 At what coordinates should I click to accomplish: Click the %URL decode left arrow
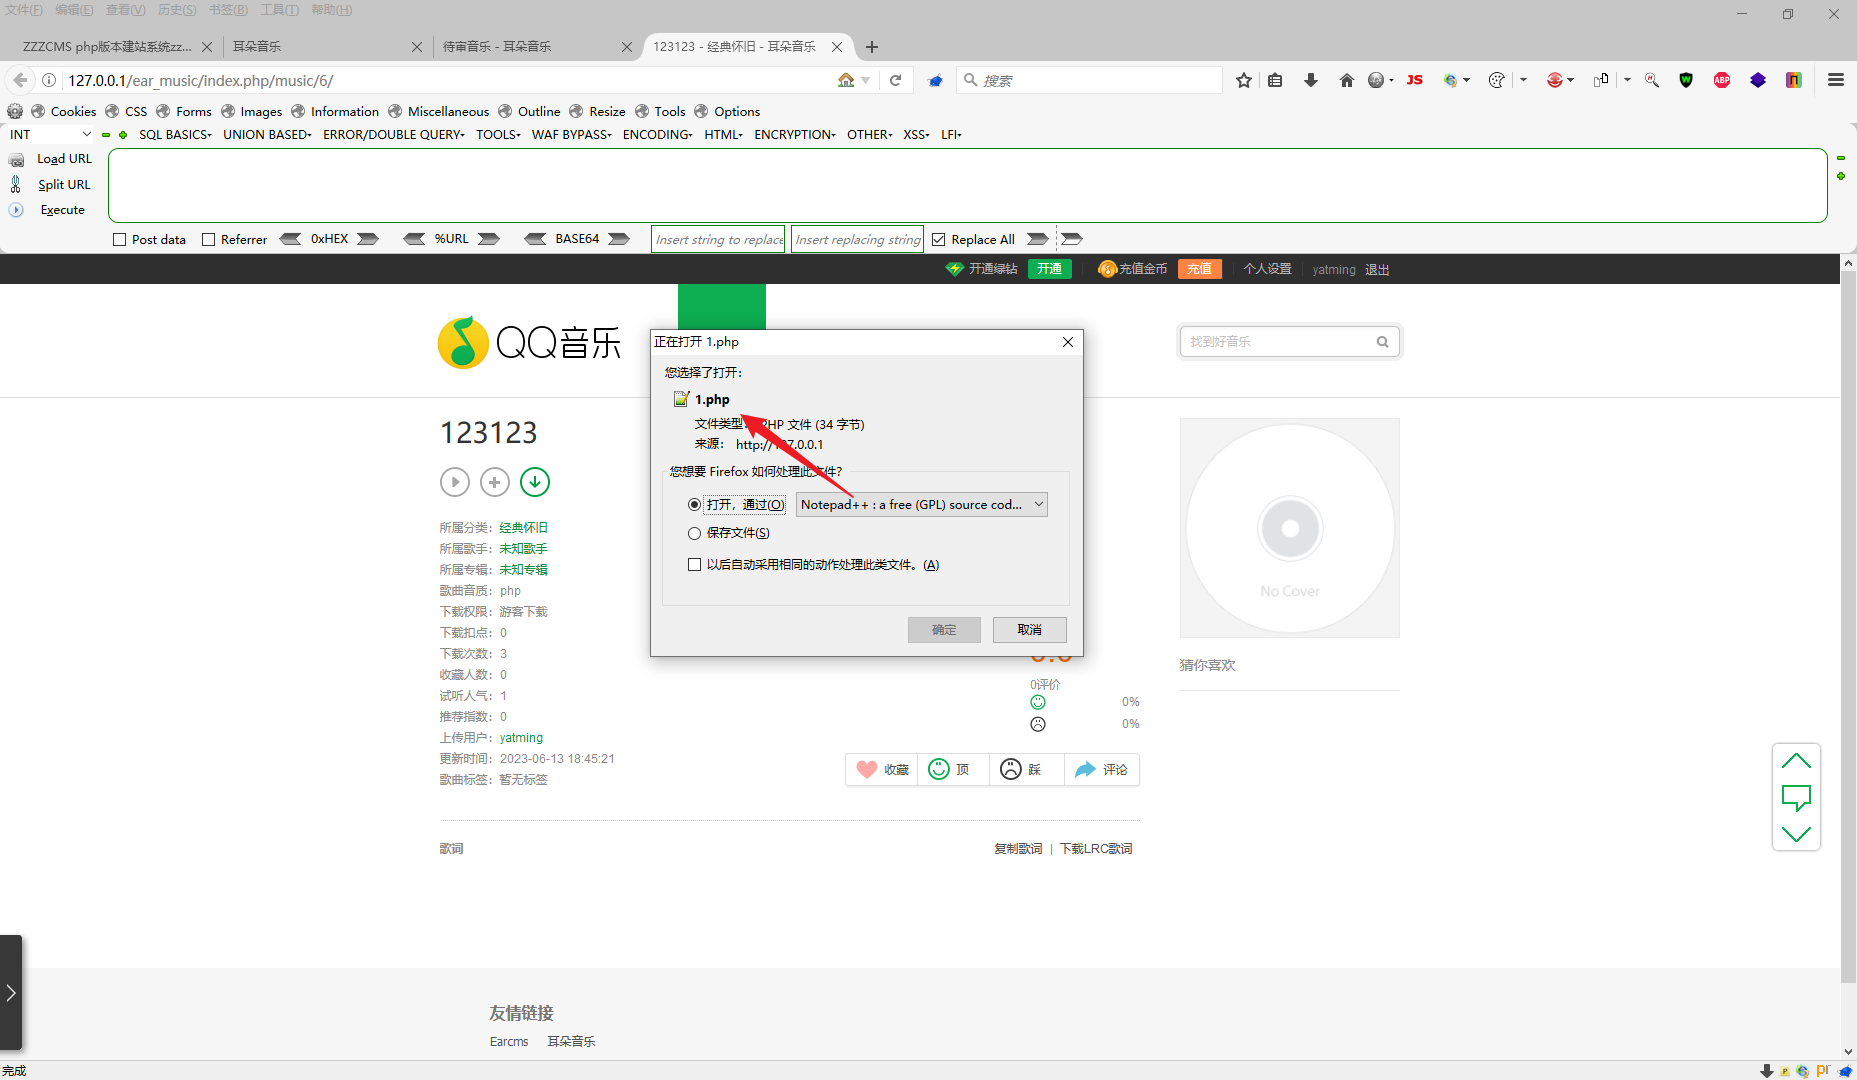[x=414, y=239]
